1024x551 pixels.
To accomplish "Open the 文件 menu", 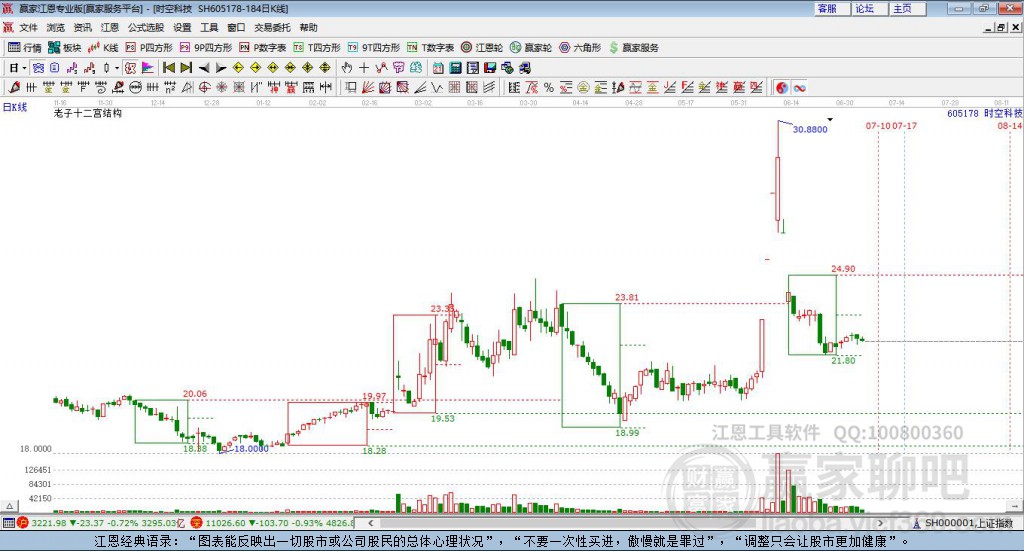I will pyautogui.click(x=28, y=27).
